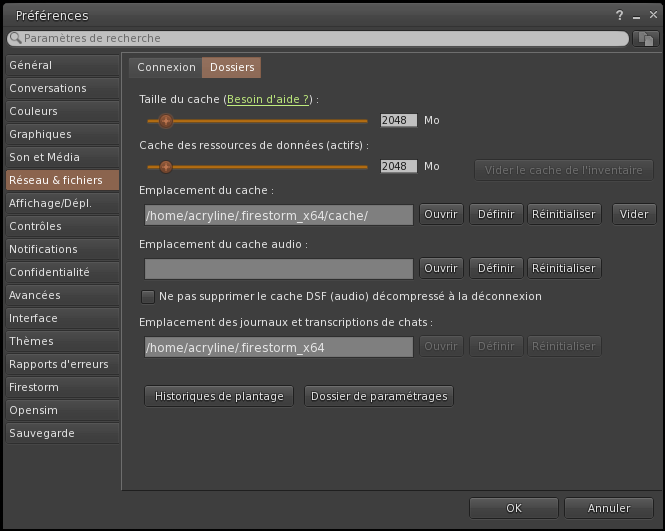Click the magnifier icon in the search field

point(15,38)
